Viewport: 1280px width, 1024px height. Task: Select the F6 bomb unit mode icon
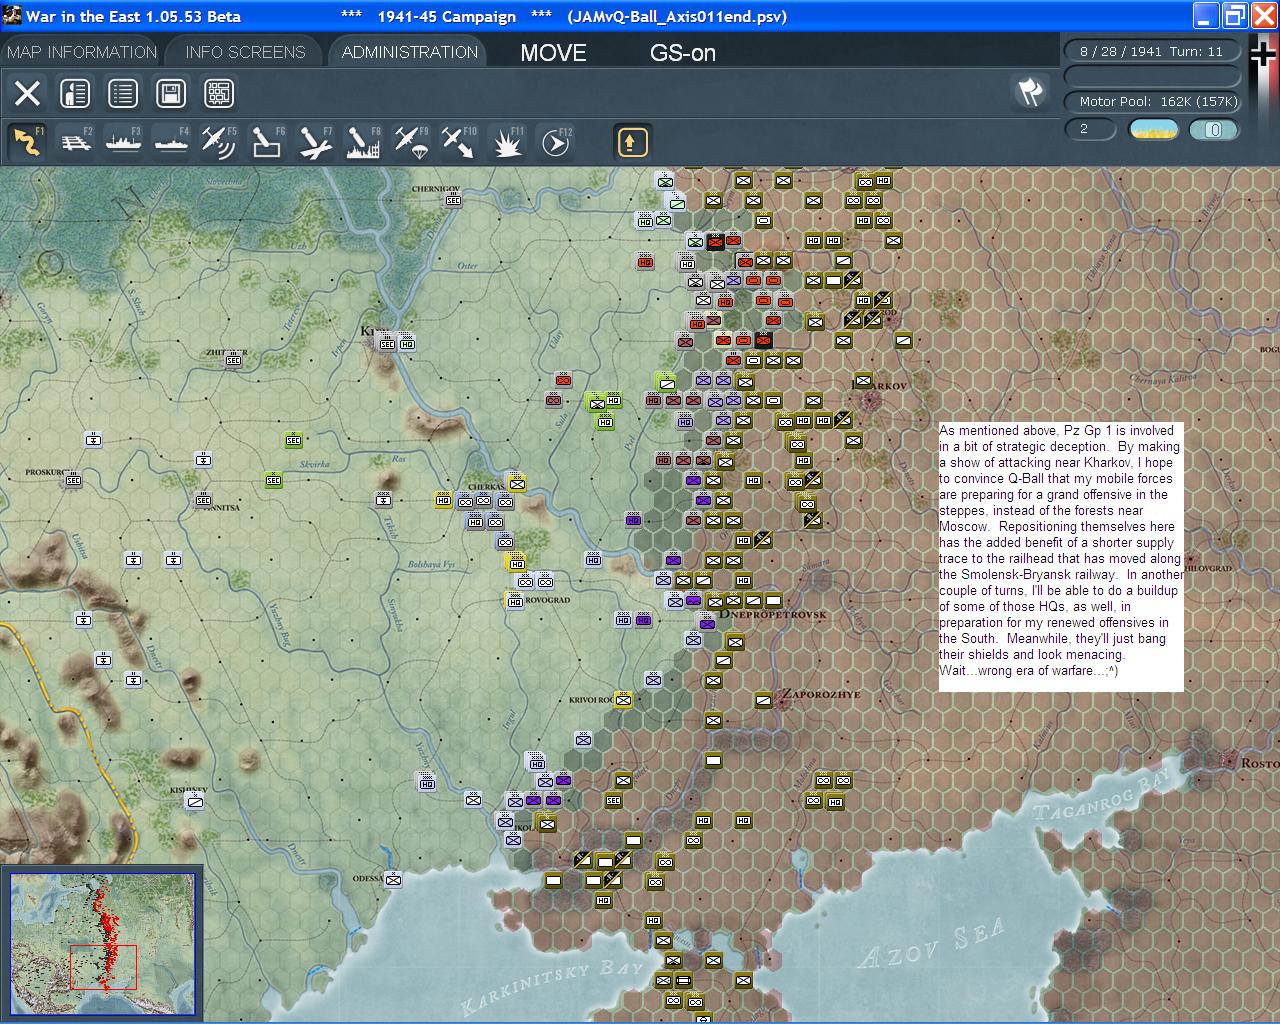267,142
